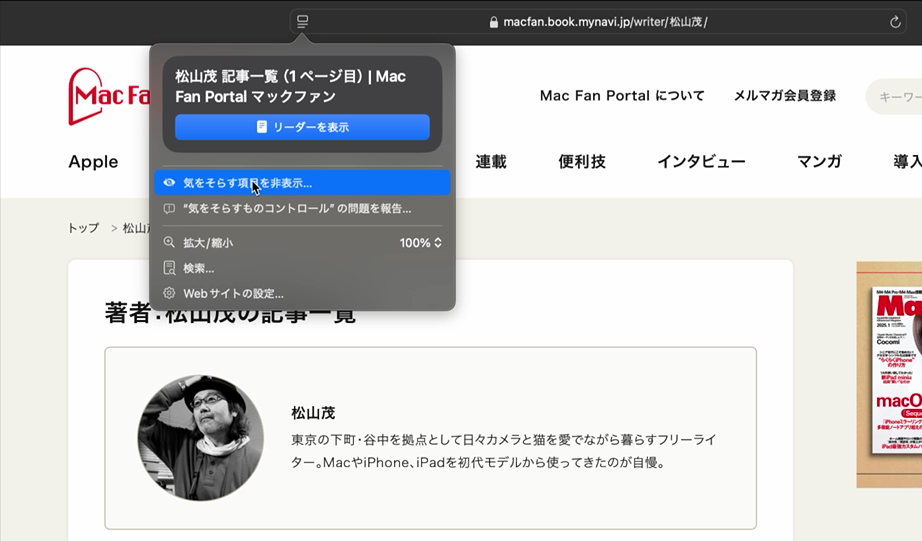Click the lock icon beside the URL
This screenshot has height=541, width=922.
493,22
